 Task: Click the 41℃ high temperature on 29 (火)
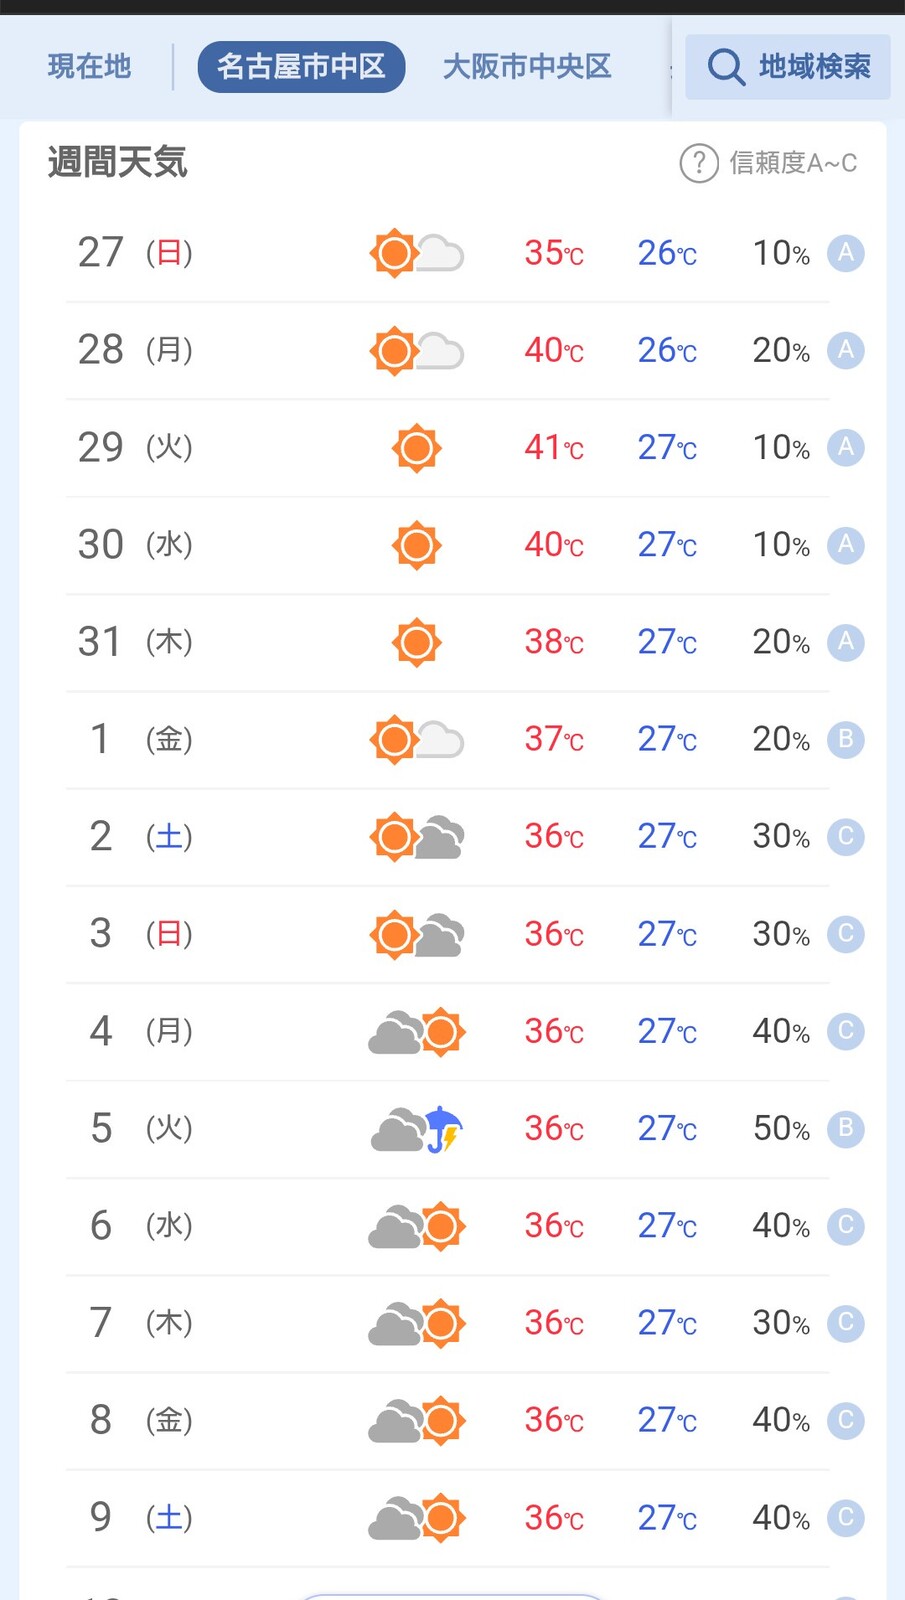tap(553, 448)
